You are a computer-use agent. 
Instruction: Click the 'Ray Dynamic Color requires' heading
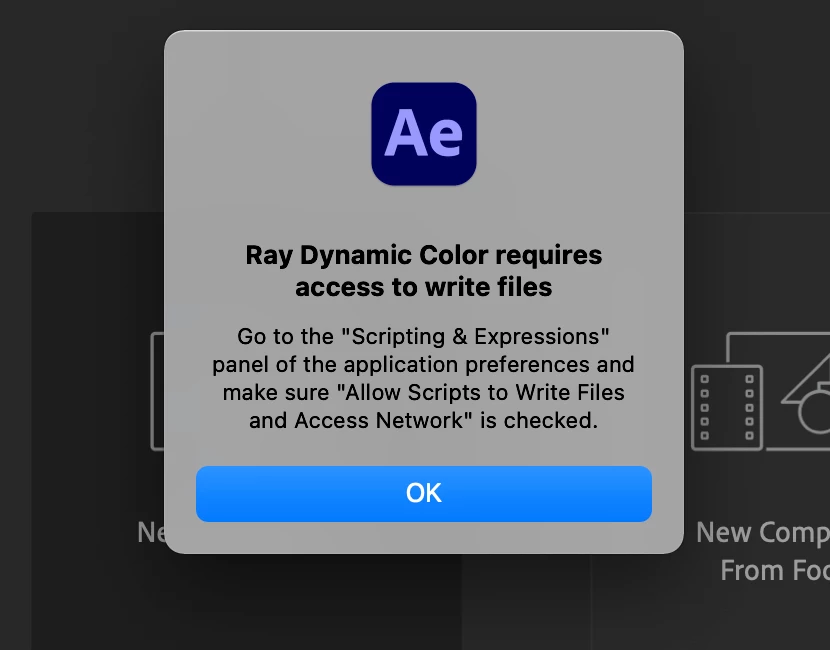click(423, 255)
